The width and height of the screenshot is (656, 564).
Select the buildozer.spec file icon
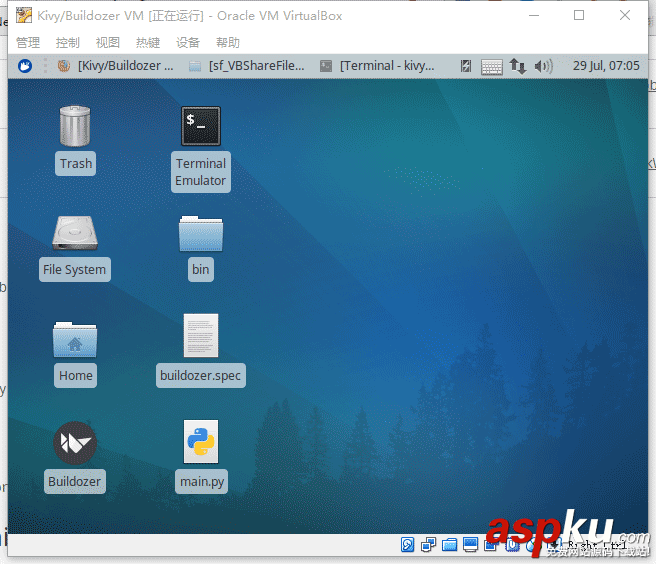(x=201, y=335)
